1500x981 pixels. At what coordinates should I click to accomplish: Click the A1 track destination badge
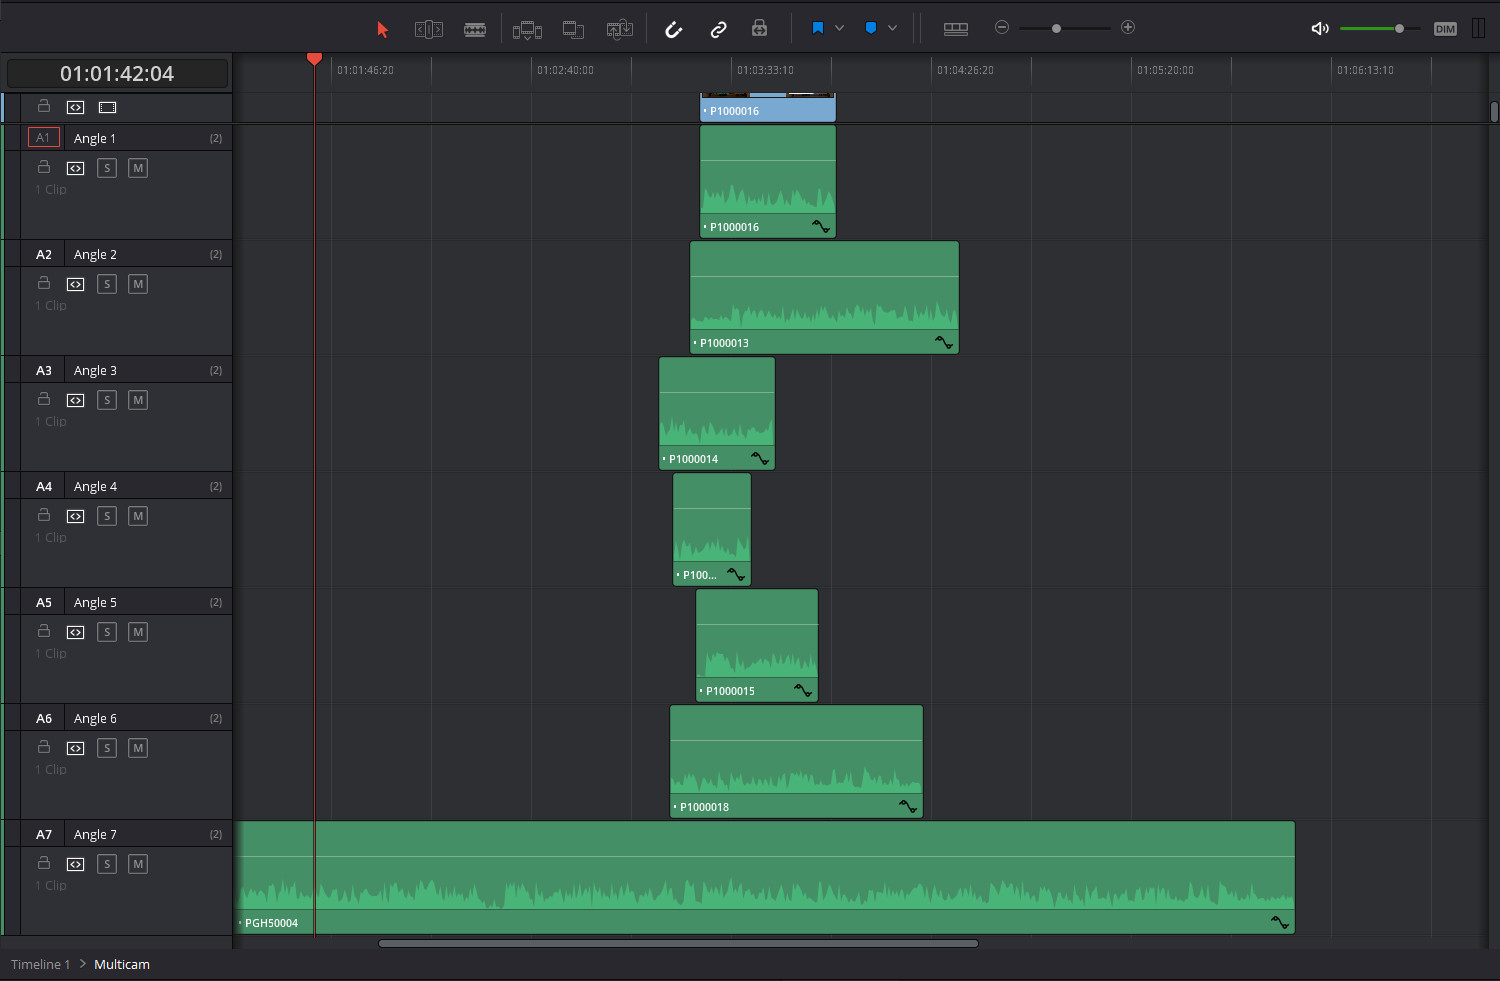pyautogui.click(x=44, y=138)
